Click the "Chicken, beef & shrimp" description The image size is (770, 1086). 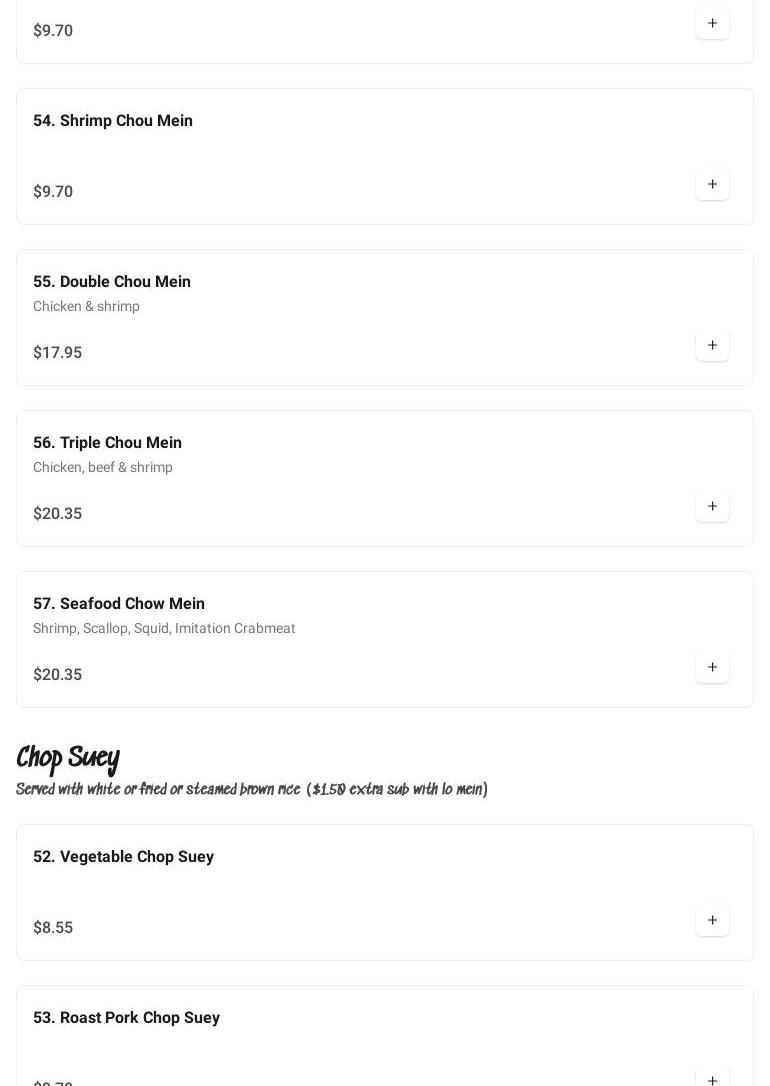tap(103, 468)
